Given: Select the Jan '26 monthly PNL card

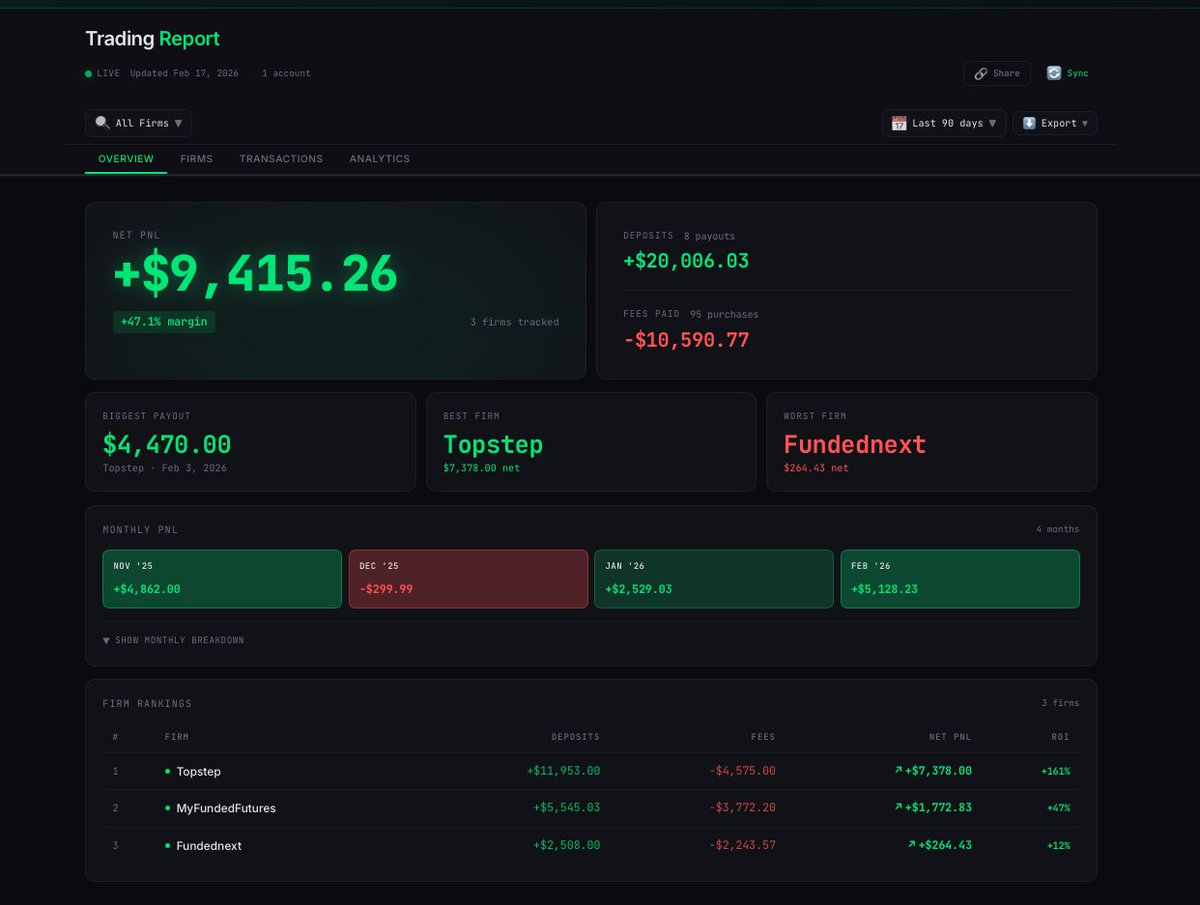Looking at the screenshot, I should click(714, 579).
